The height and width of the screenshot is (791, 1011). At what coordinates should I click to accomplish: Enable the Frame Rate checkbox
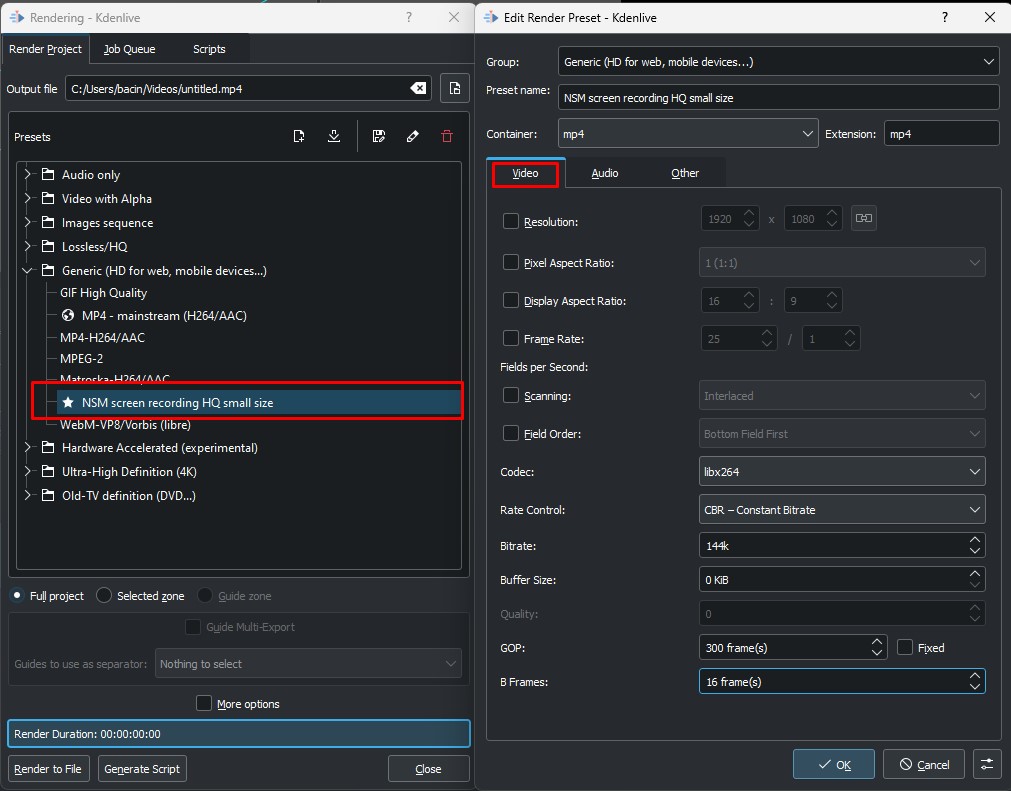[x=511, y=338]
